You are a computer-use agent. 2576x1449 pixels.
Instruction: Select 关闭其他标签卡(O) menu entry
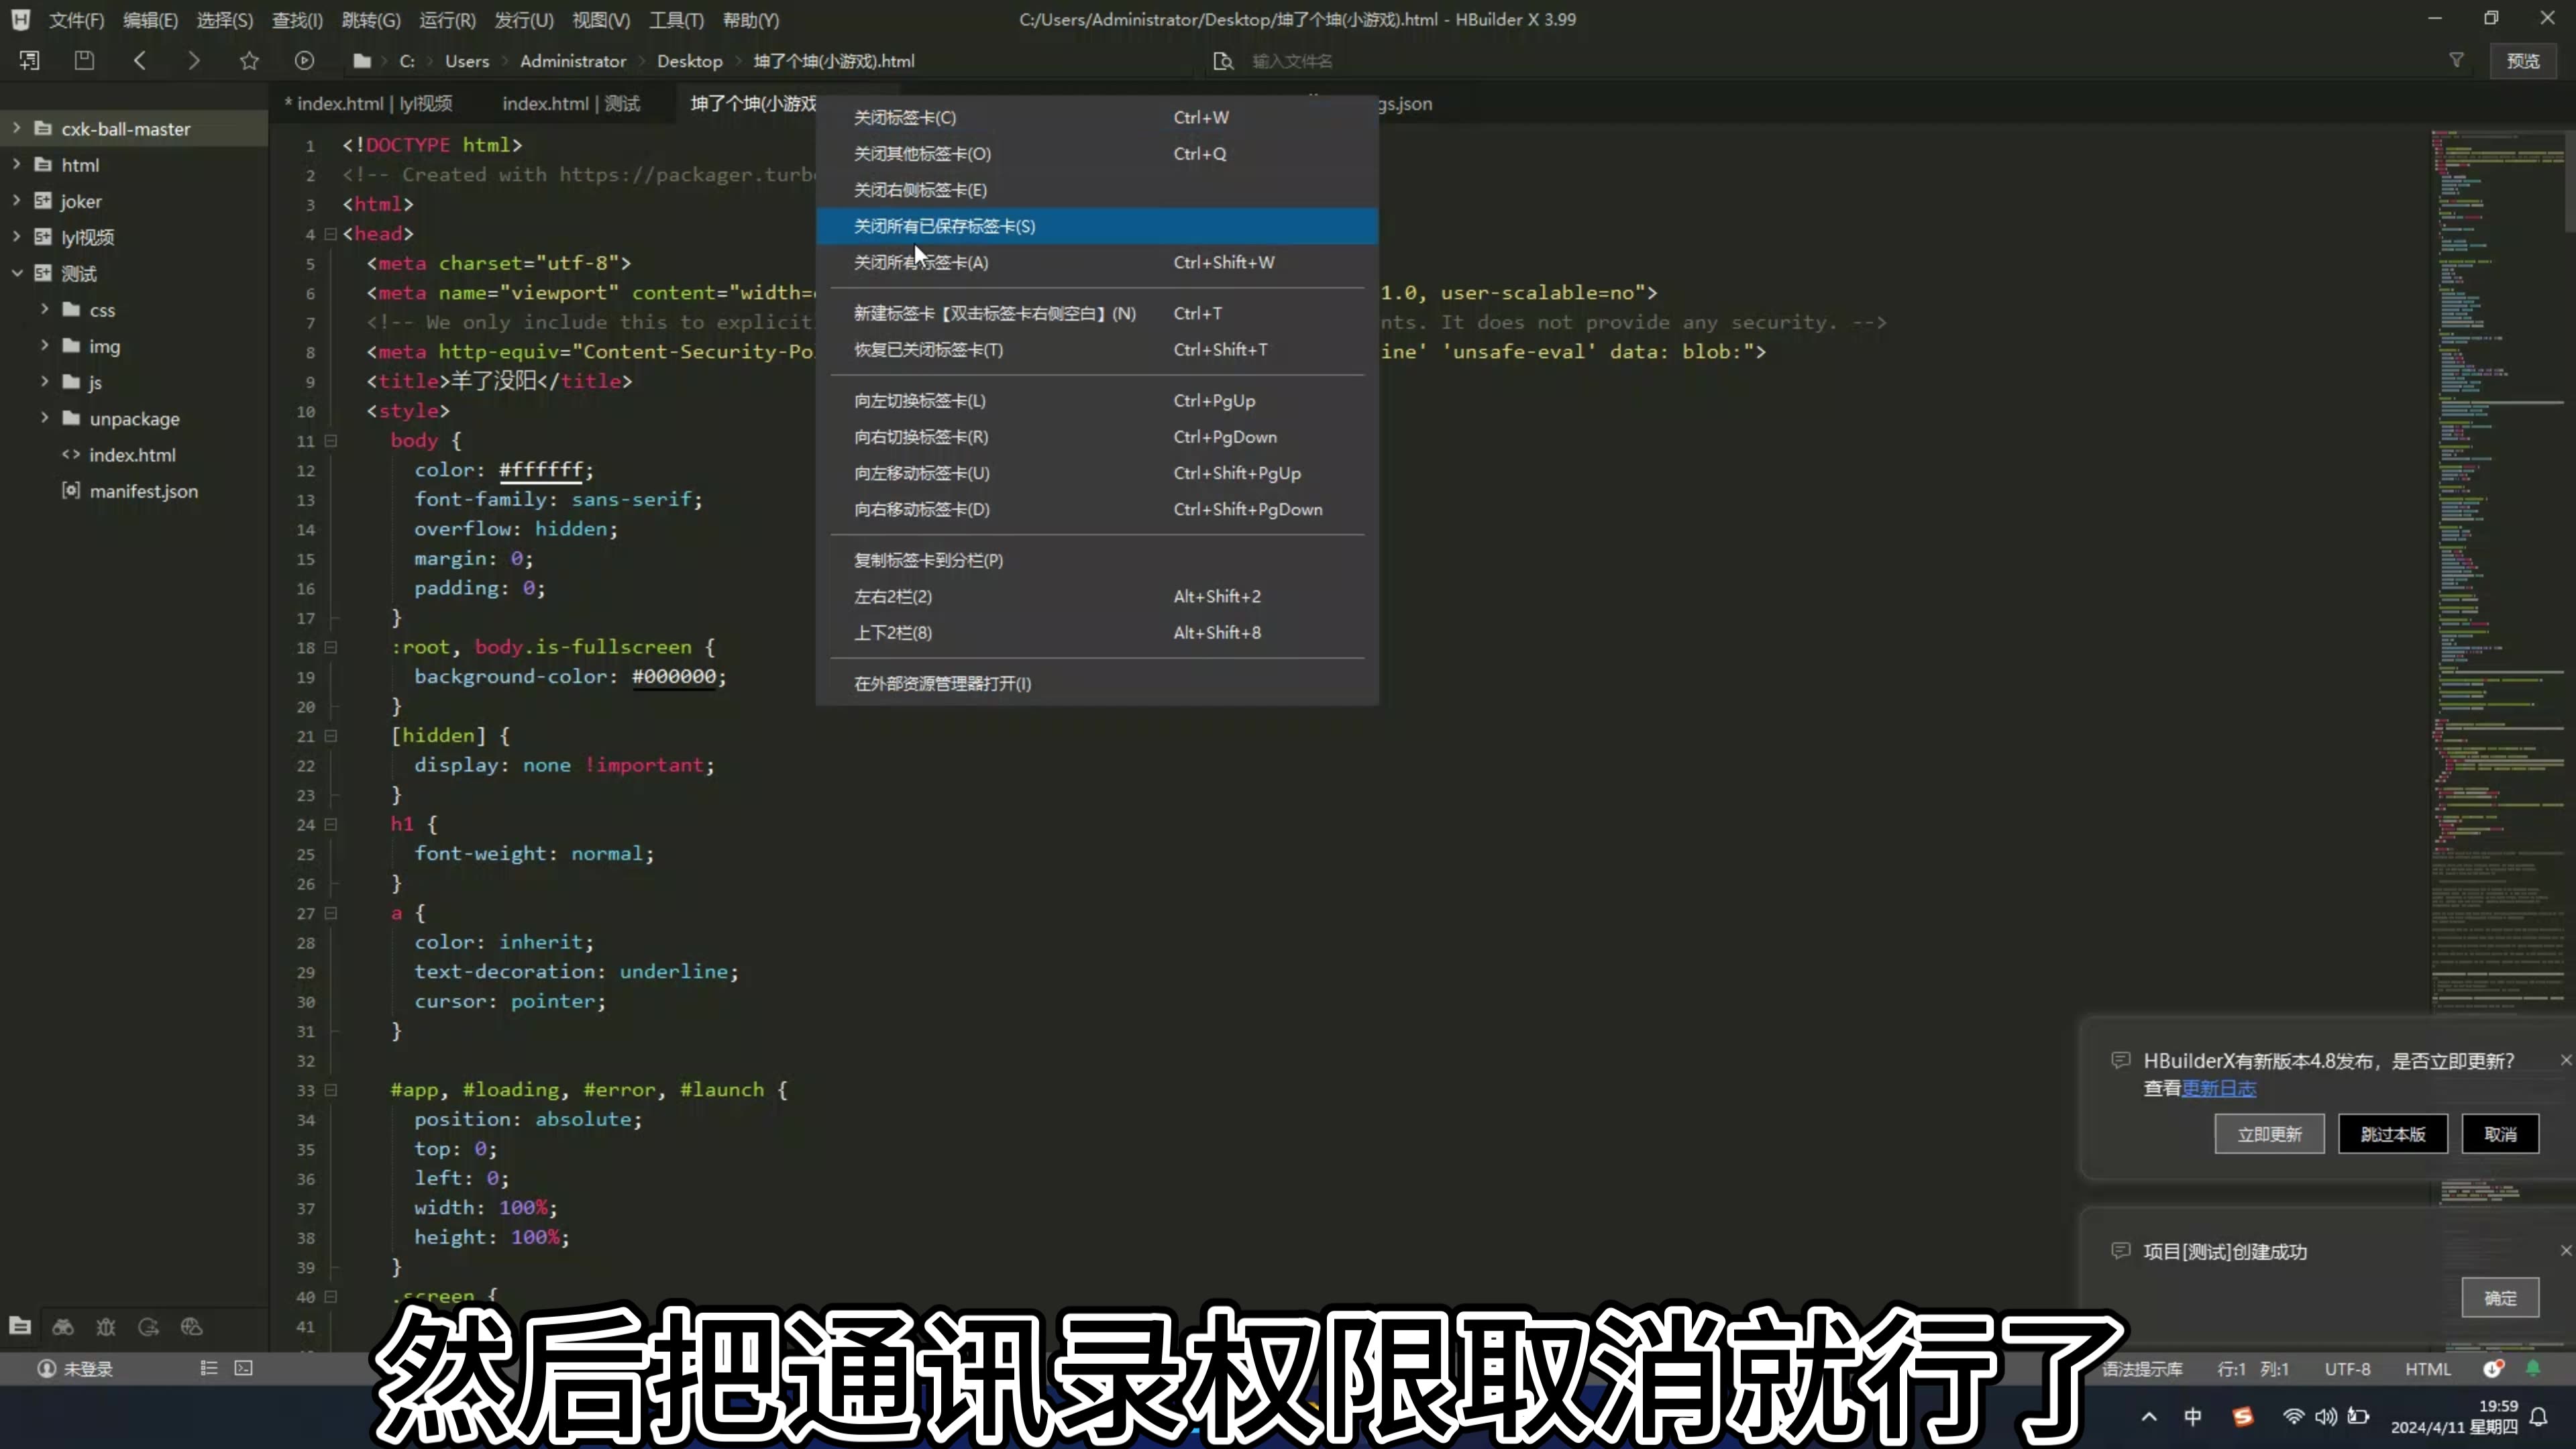click(x=1097, y=153)
